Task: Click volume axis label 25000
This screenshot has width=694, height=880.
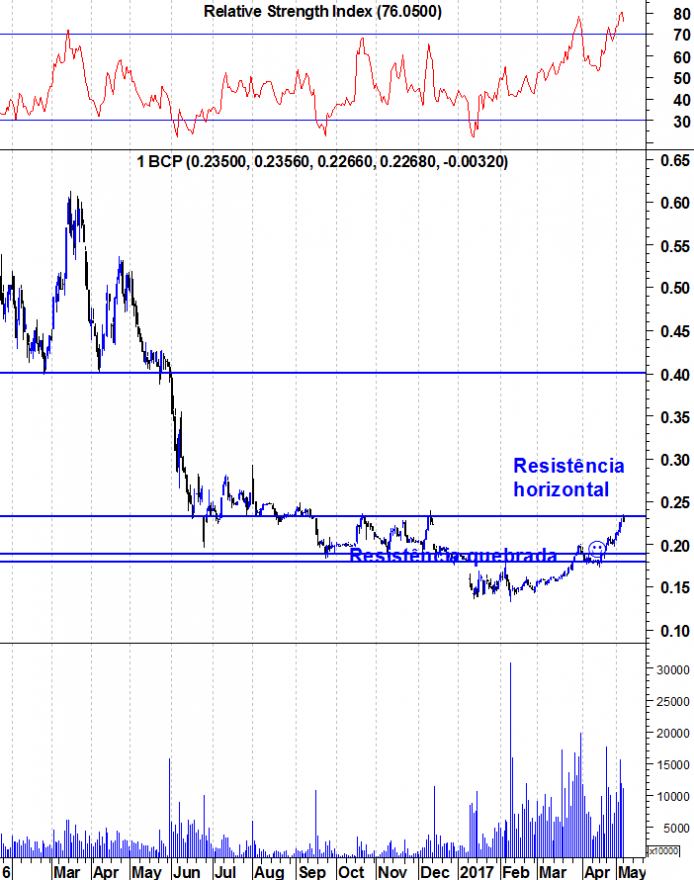Action: [673, 702]
